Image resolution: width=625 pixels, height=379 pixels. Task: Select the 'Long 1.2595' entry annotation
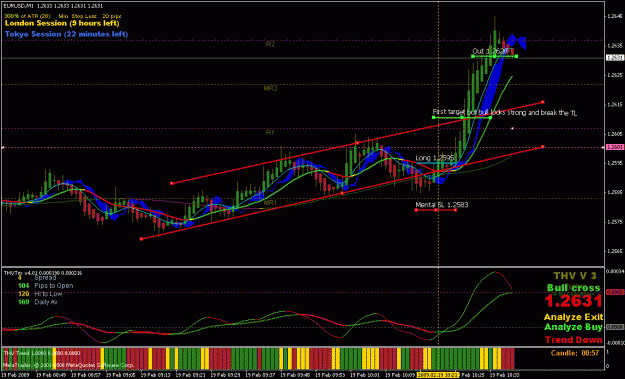pyautogui.click(x=434, y=158)
